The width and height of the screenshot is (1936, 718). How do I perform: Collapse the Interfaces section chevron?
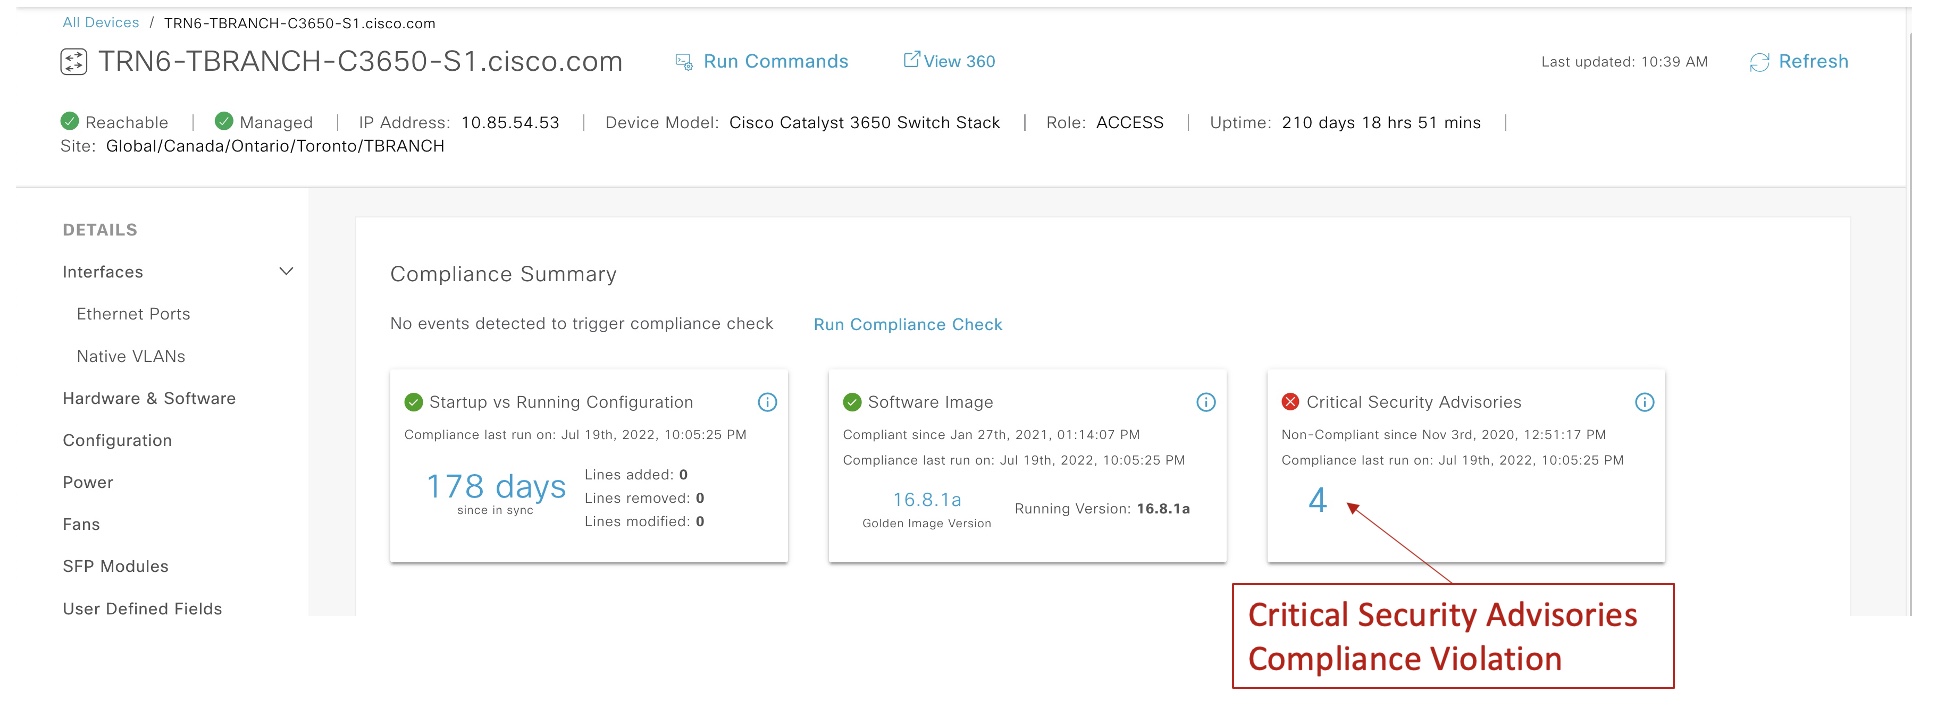pyautogui.click(x=286, y=272)
